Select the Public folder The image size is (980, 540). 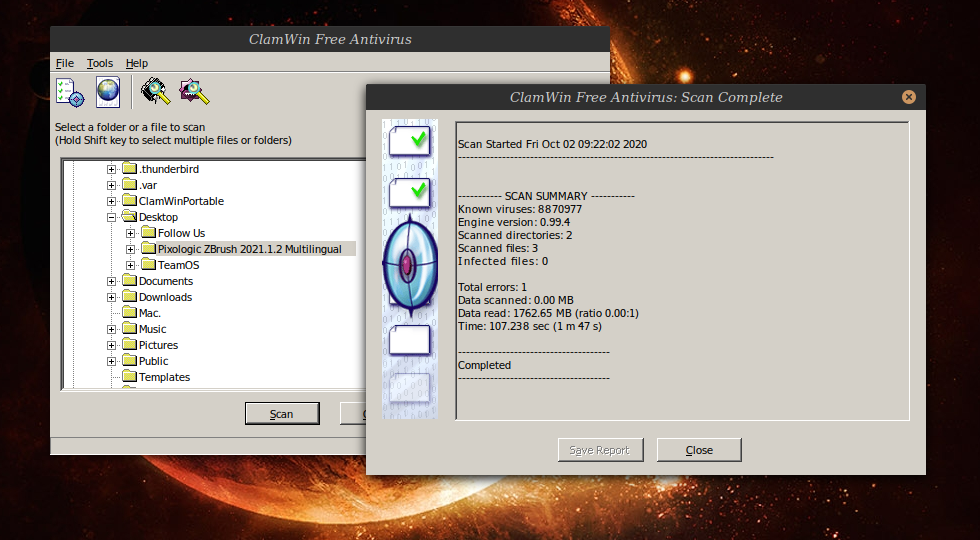[x=153, y=361]
